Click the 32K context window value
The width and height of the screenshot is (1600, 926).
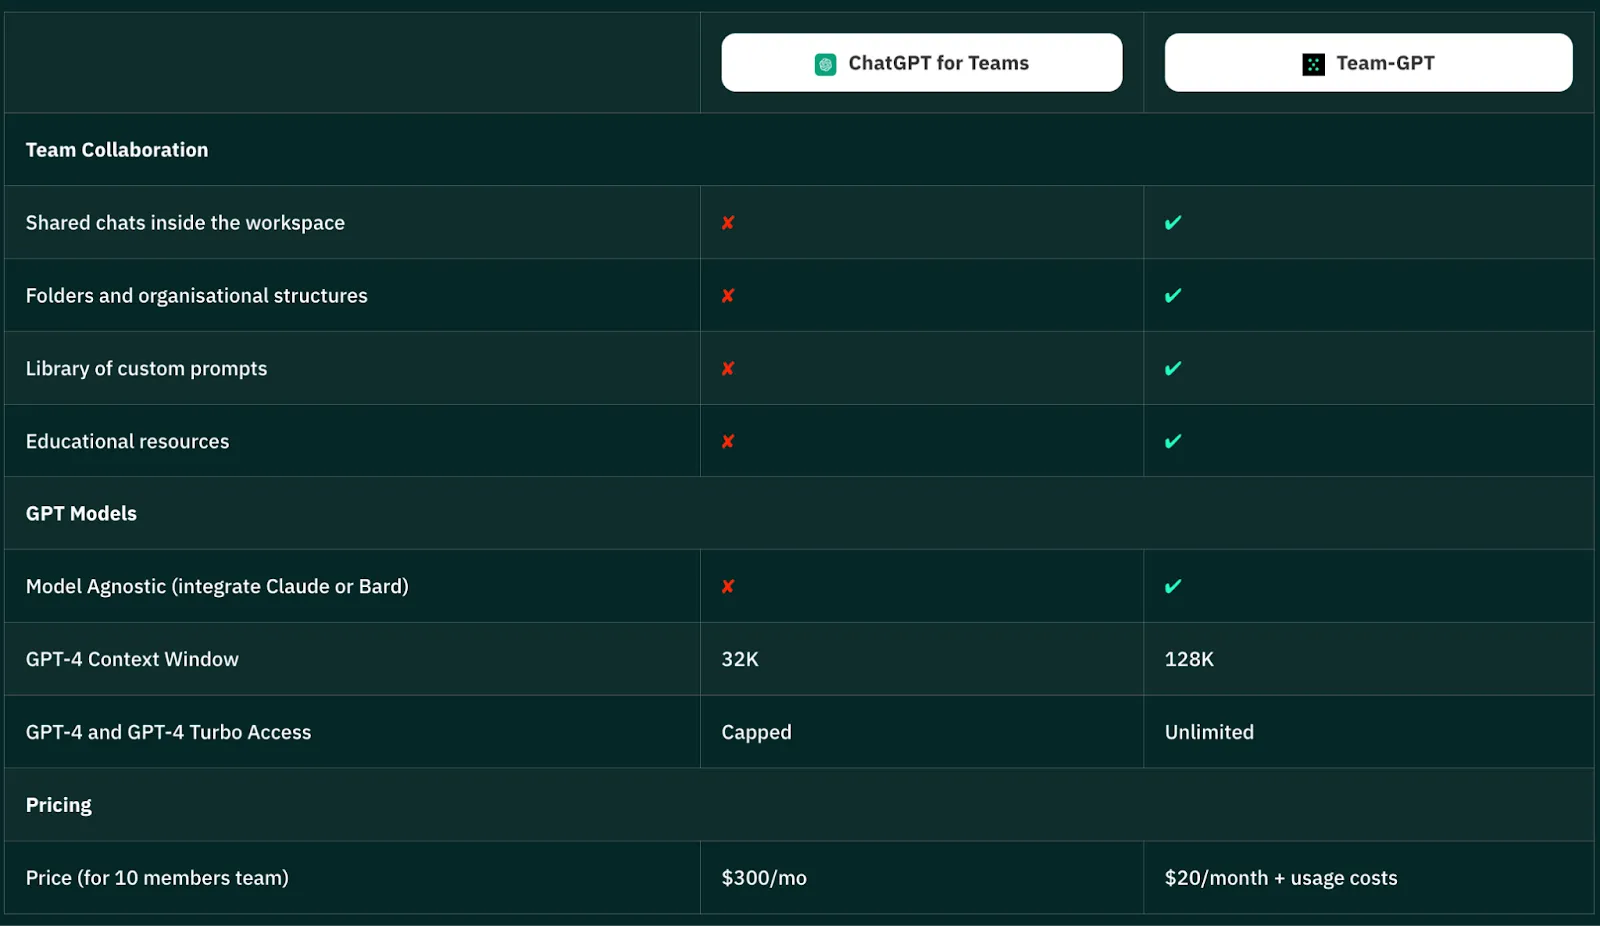point(740,660)
